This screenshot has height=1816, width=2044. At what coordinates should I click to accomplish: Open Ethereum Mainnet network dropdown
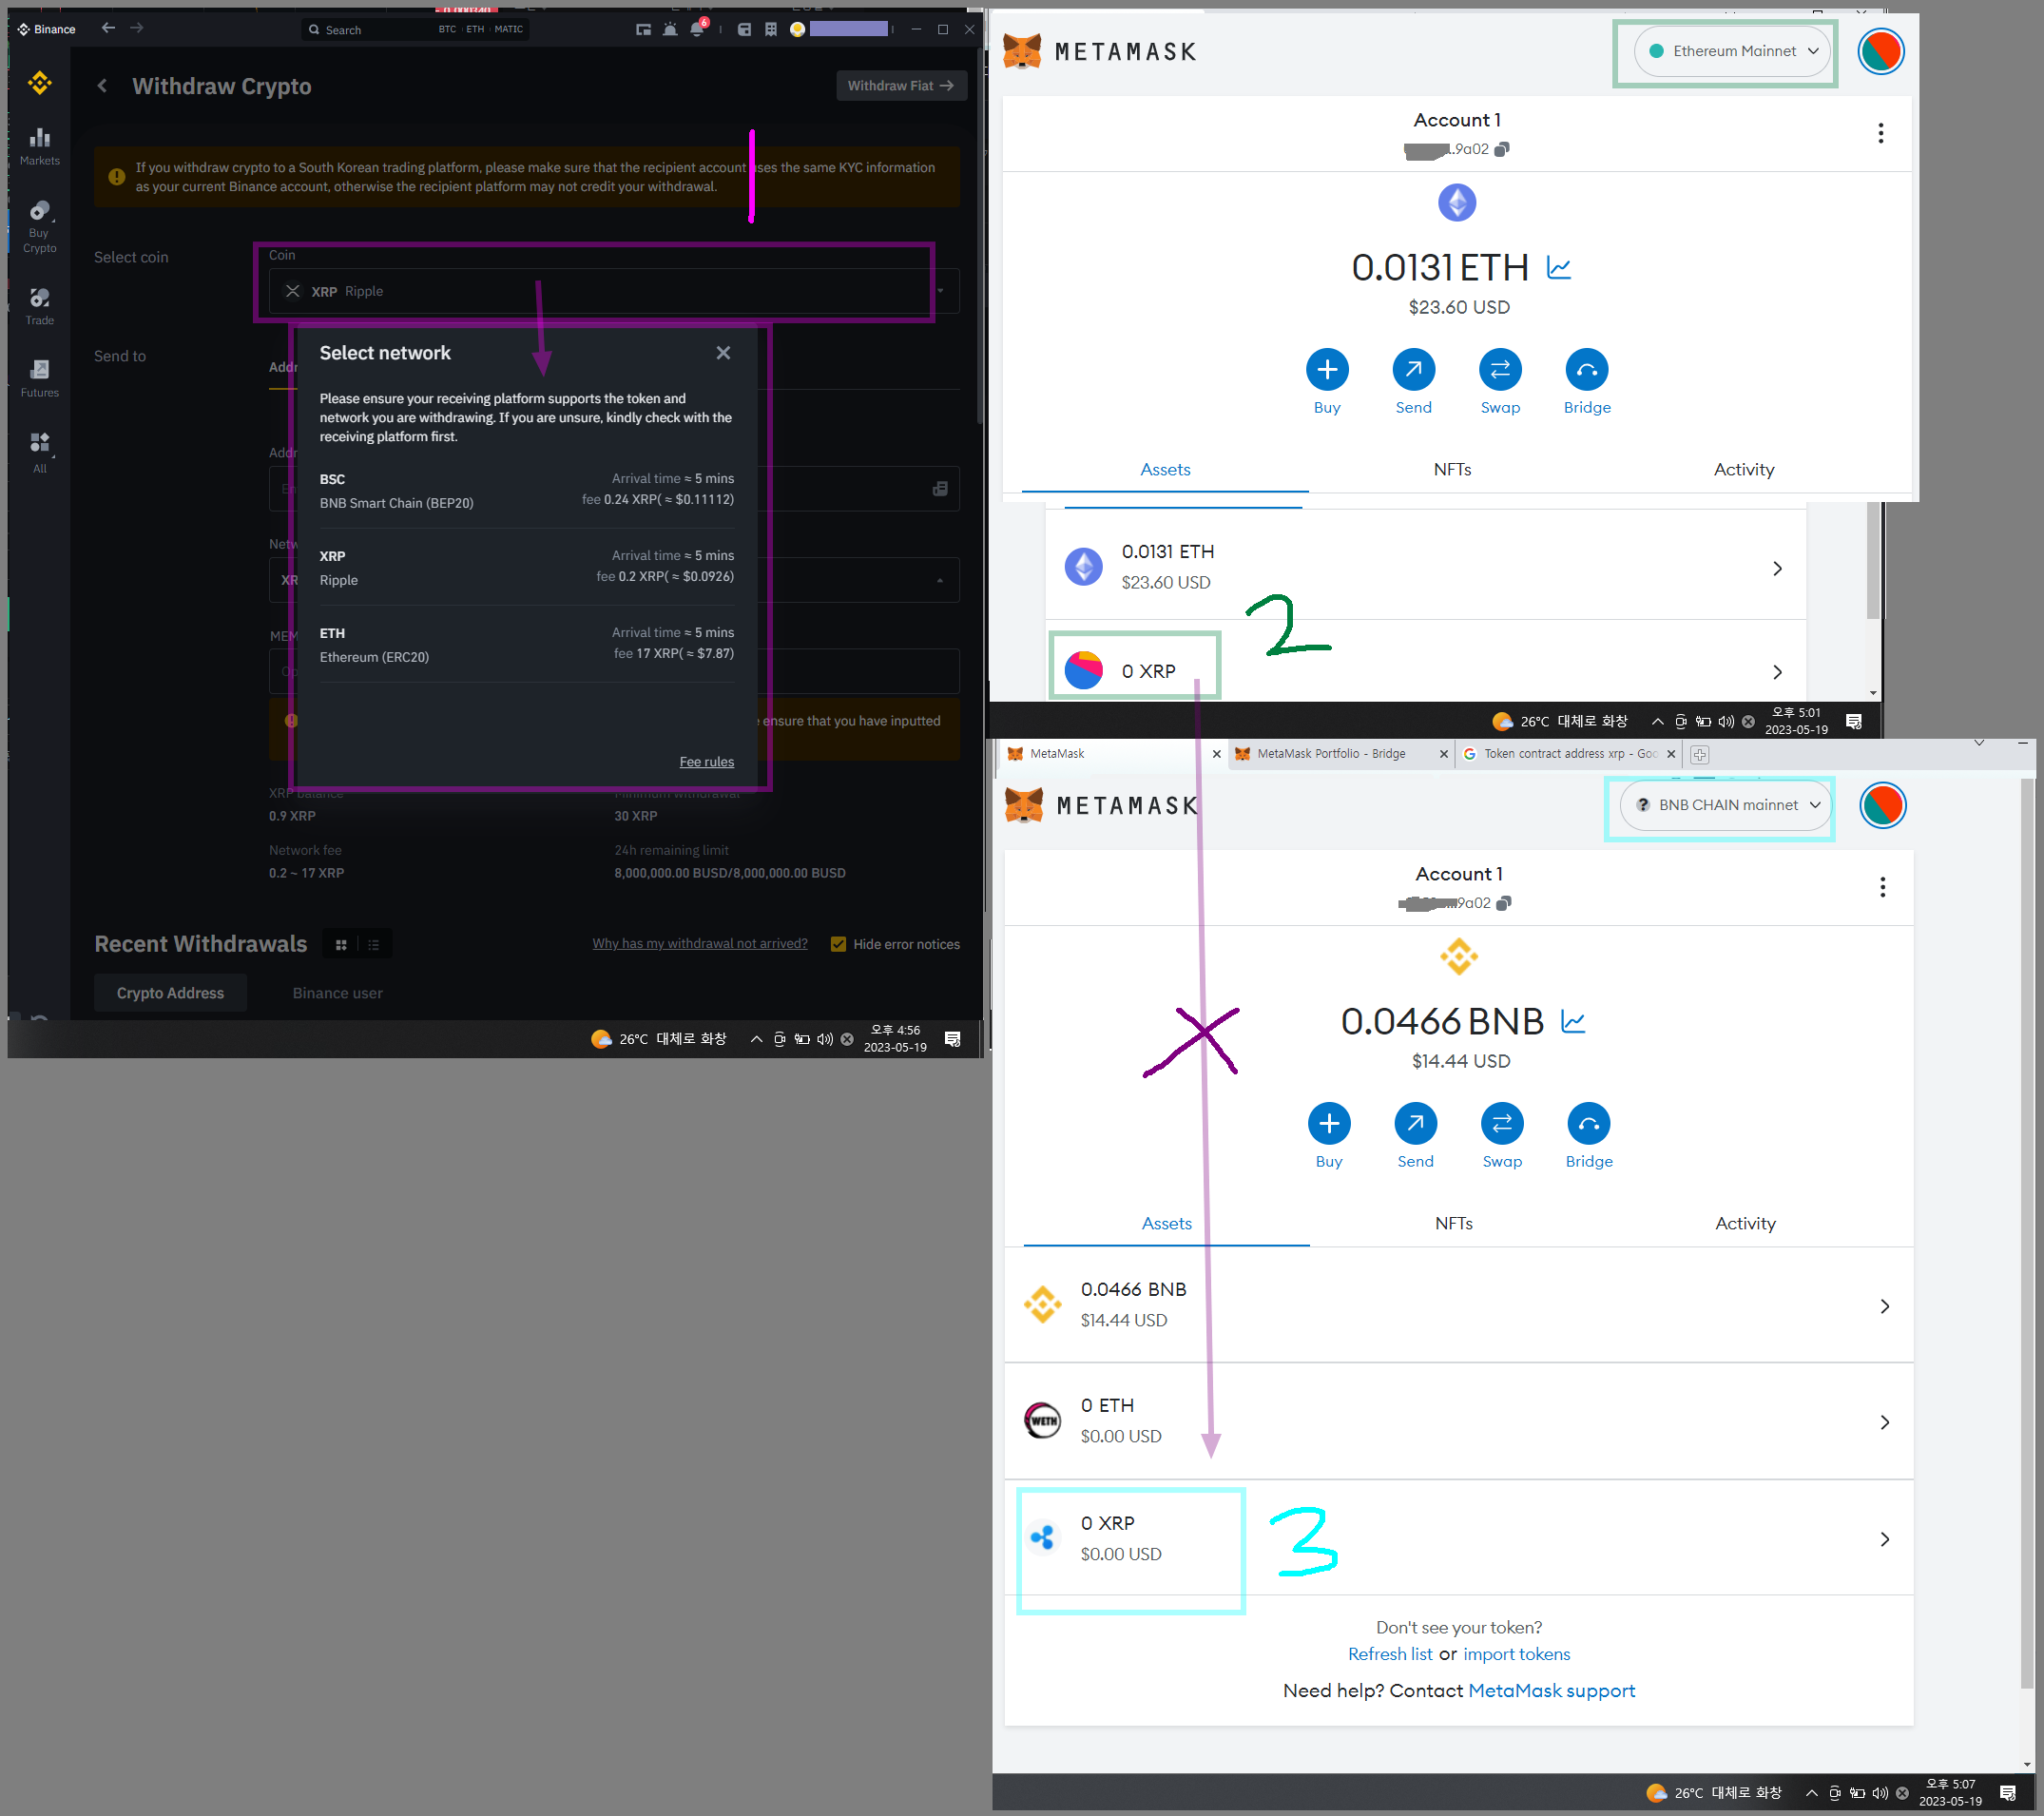point(1733,51)
